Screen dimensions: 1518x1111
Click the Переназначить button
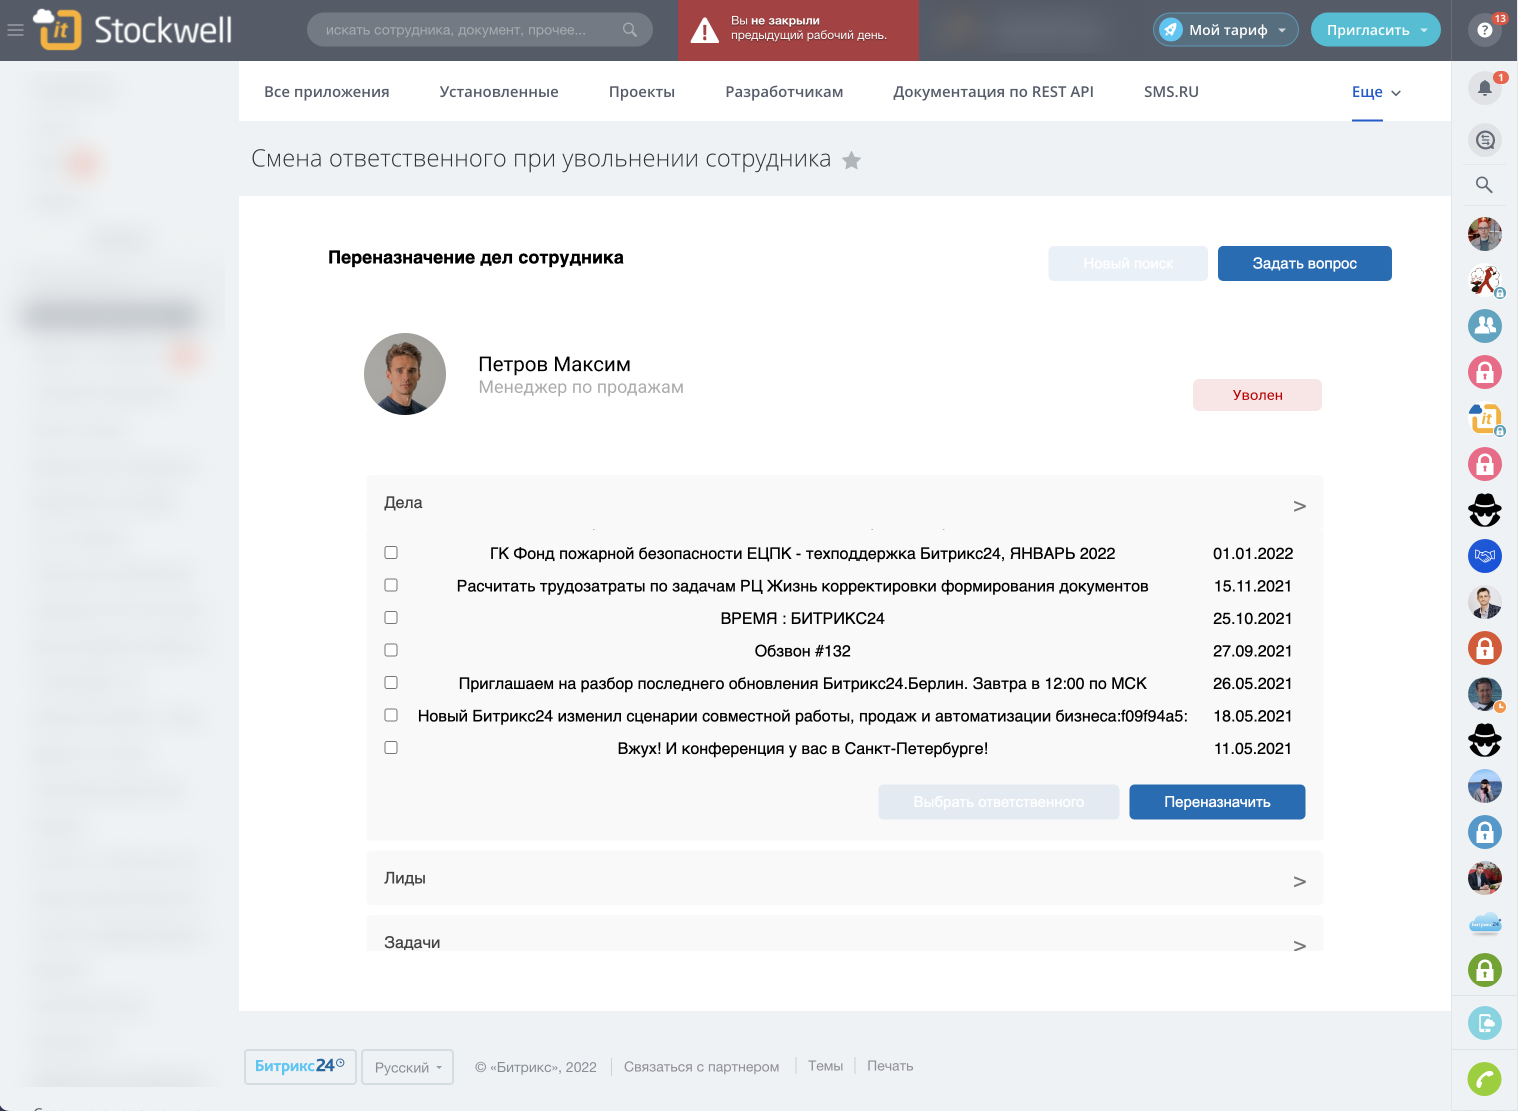coord(1217,802)
